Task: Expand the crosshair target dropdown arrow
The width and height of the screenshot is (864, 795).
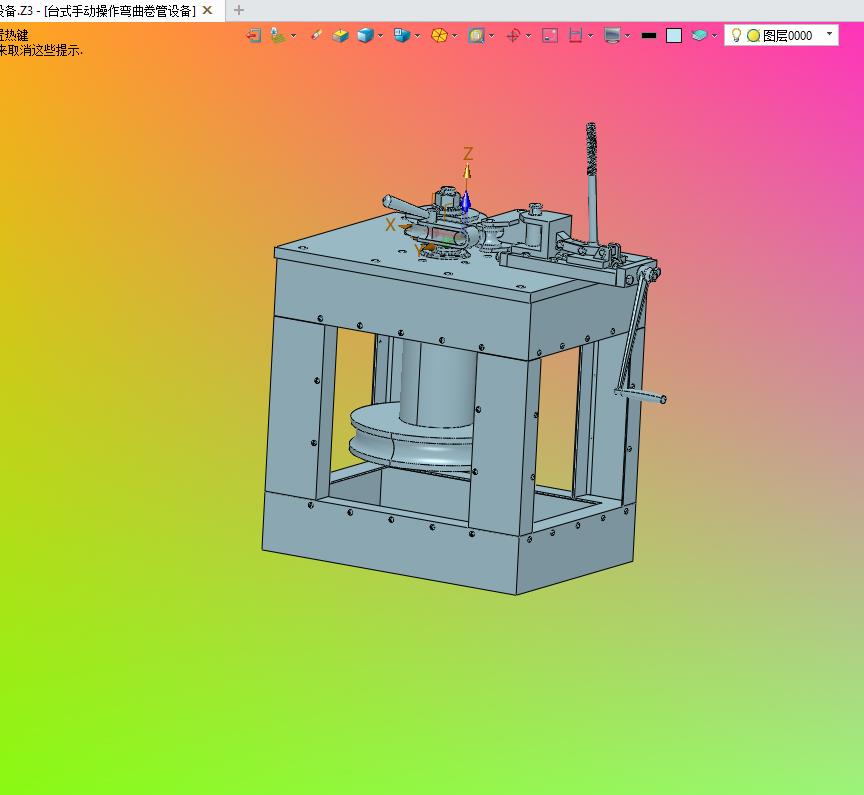Action: point(528,36)
